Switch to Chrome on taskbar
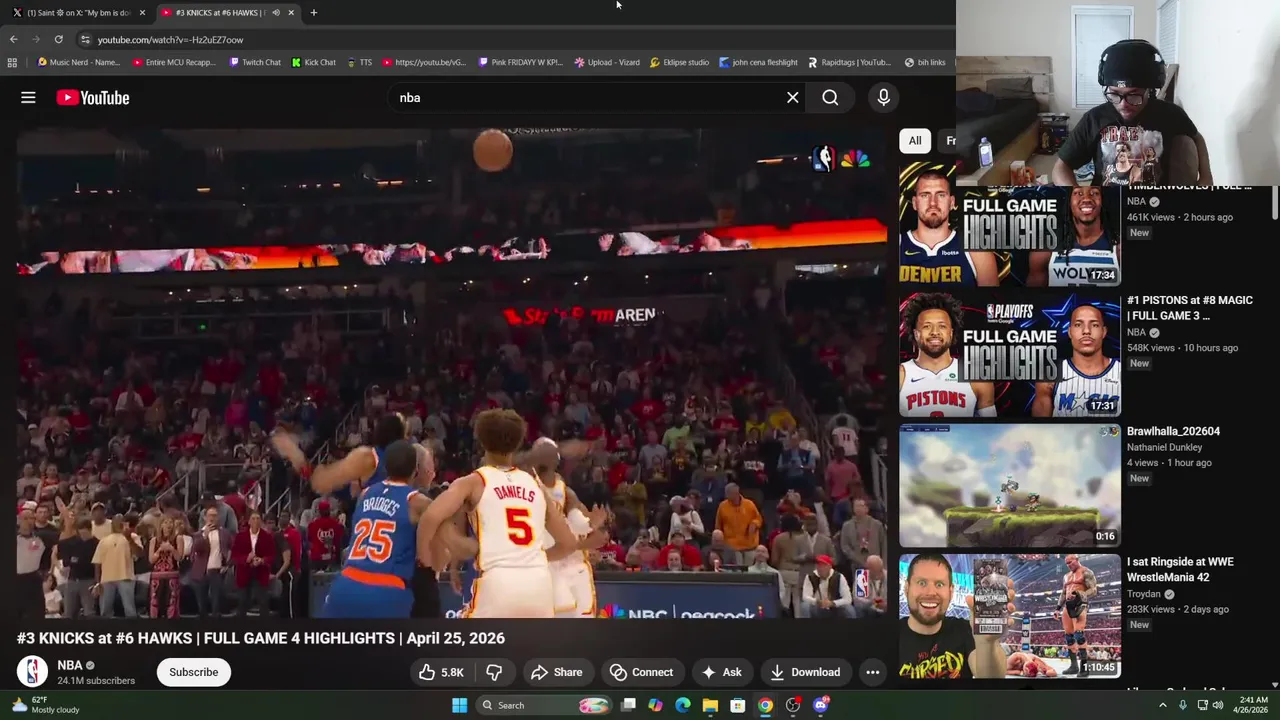The height and width of the screenshot is (720, 1280). [x=765, y=705]
